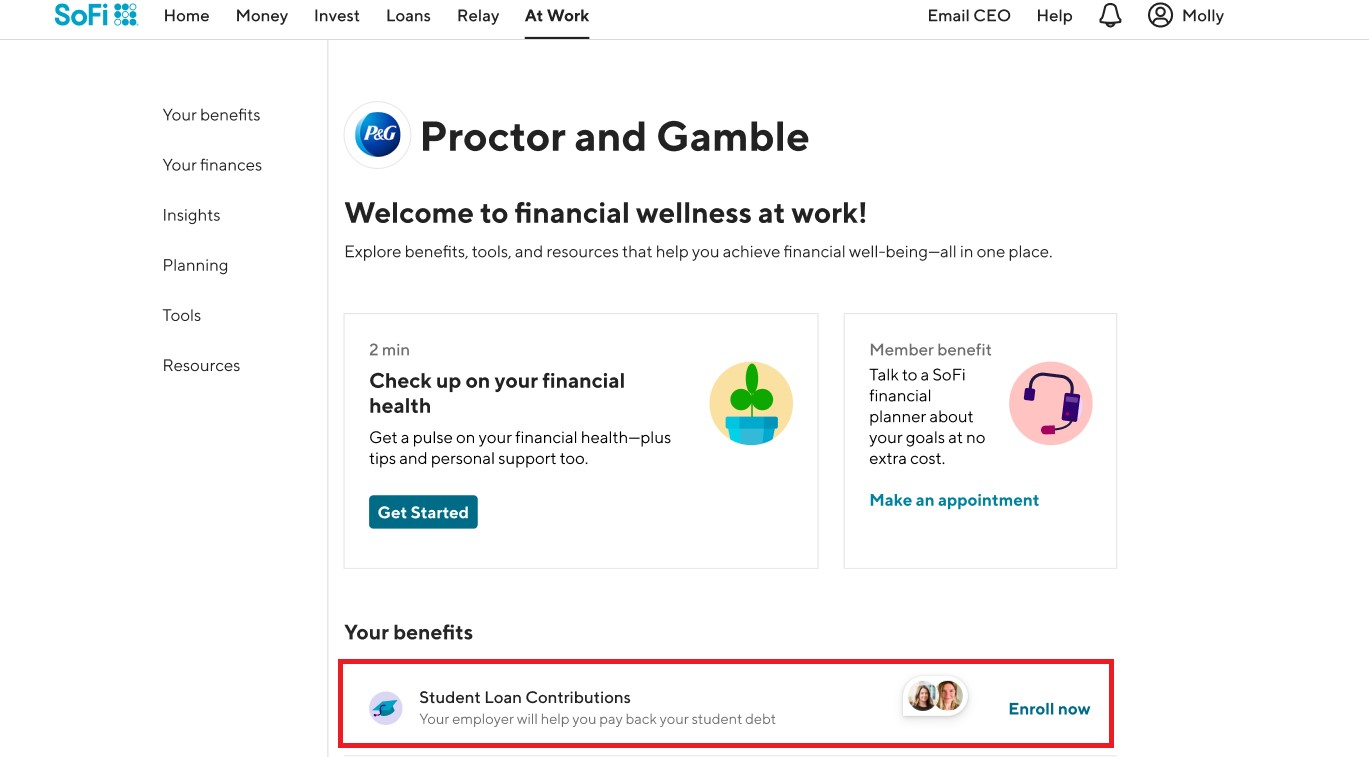This screenshot has width=1369, height=757.
Task: Click the SoFi logo
Action: click(x=95, y=15)
